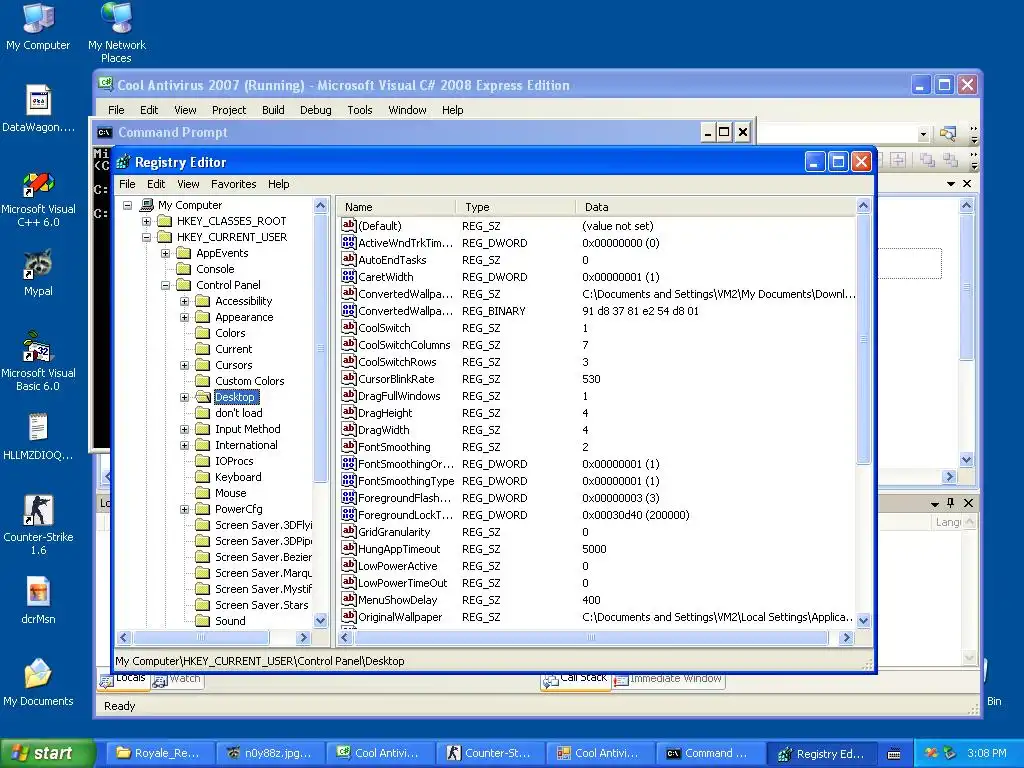Switch to the Immediate Window tab

pos(668,680)
